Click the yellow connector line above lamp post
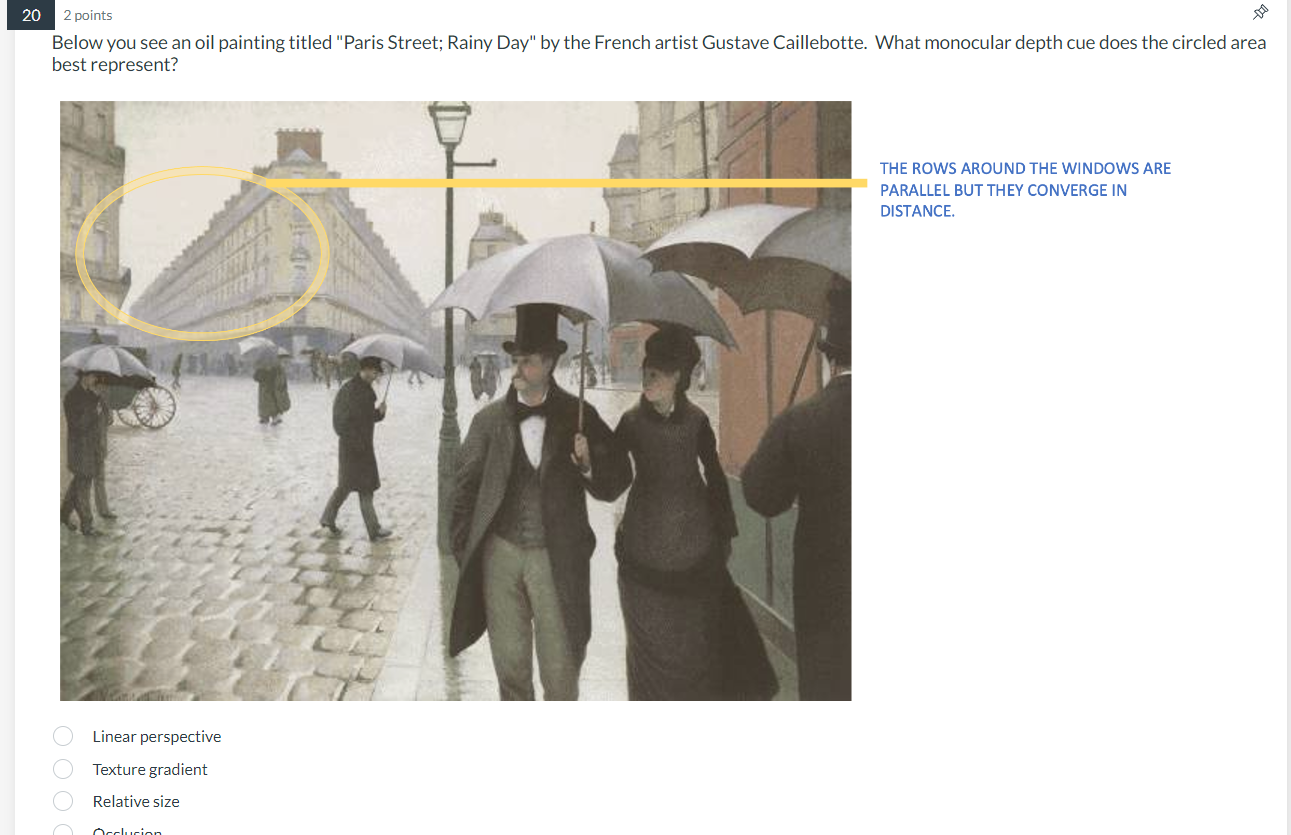1291x835 pixels. (x=566, y=183)
